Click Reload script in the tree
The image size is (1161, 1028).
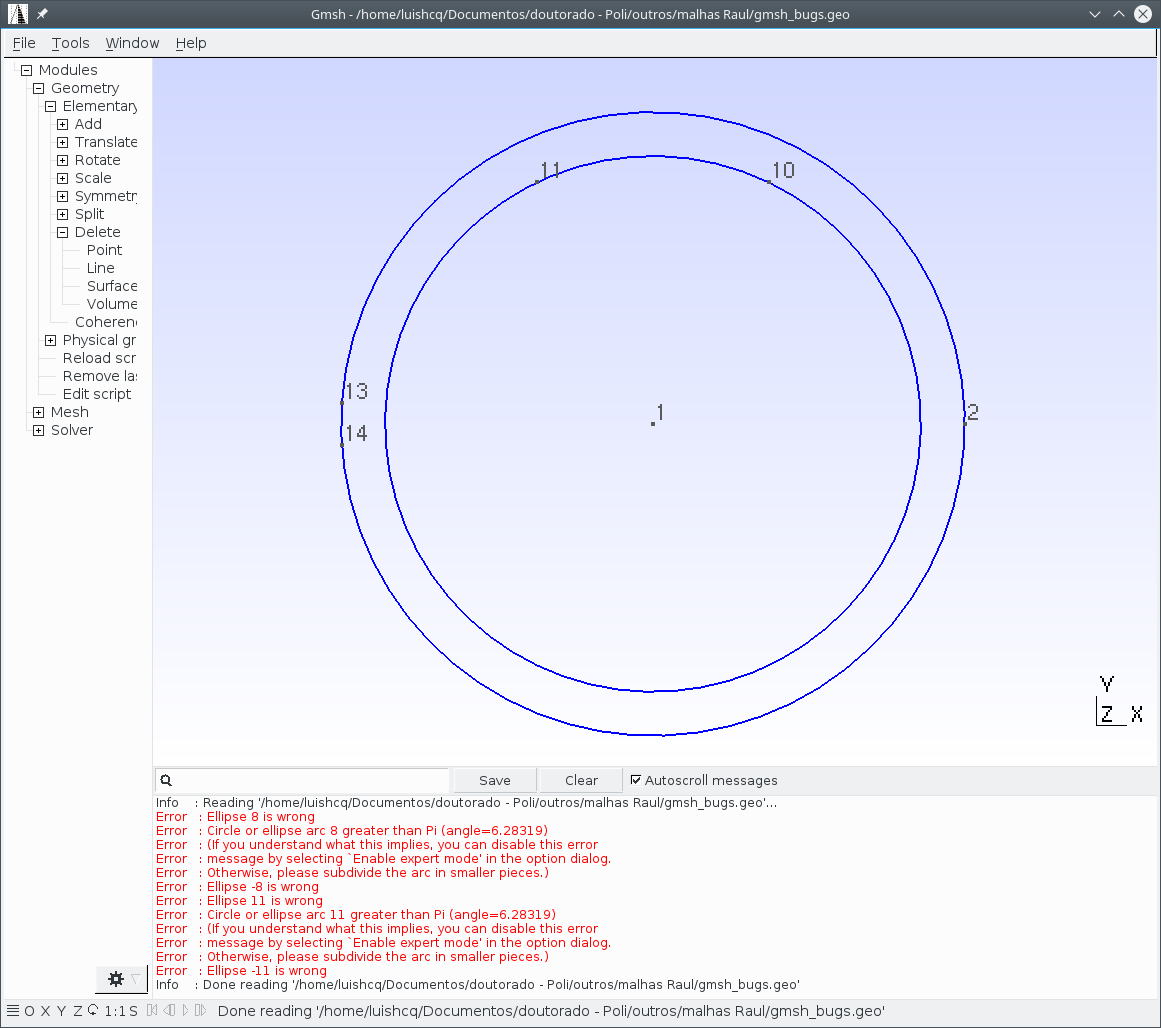99,358
